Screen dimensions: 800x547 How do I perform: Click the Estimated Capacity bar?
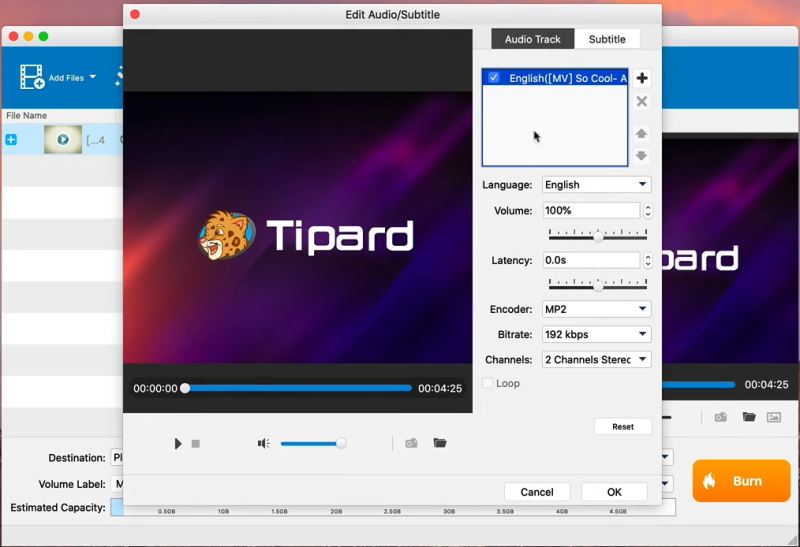pyautogui.click(x=393, y=507)
